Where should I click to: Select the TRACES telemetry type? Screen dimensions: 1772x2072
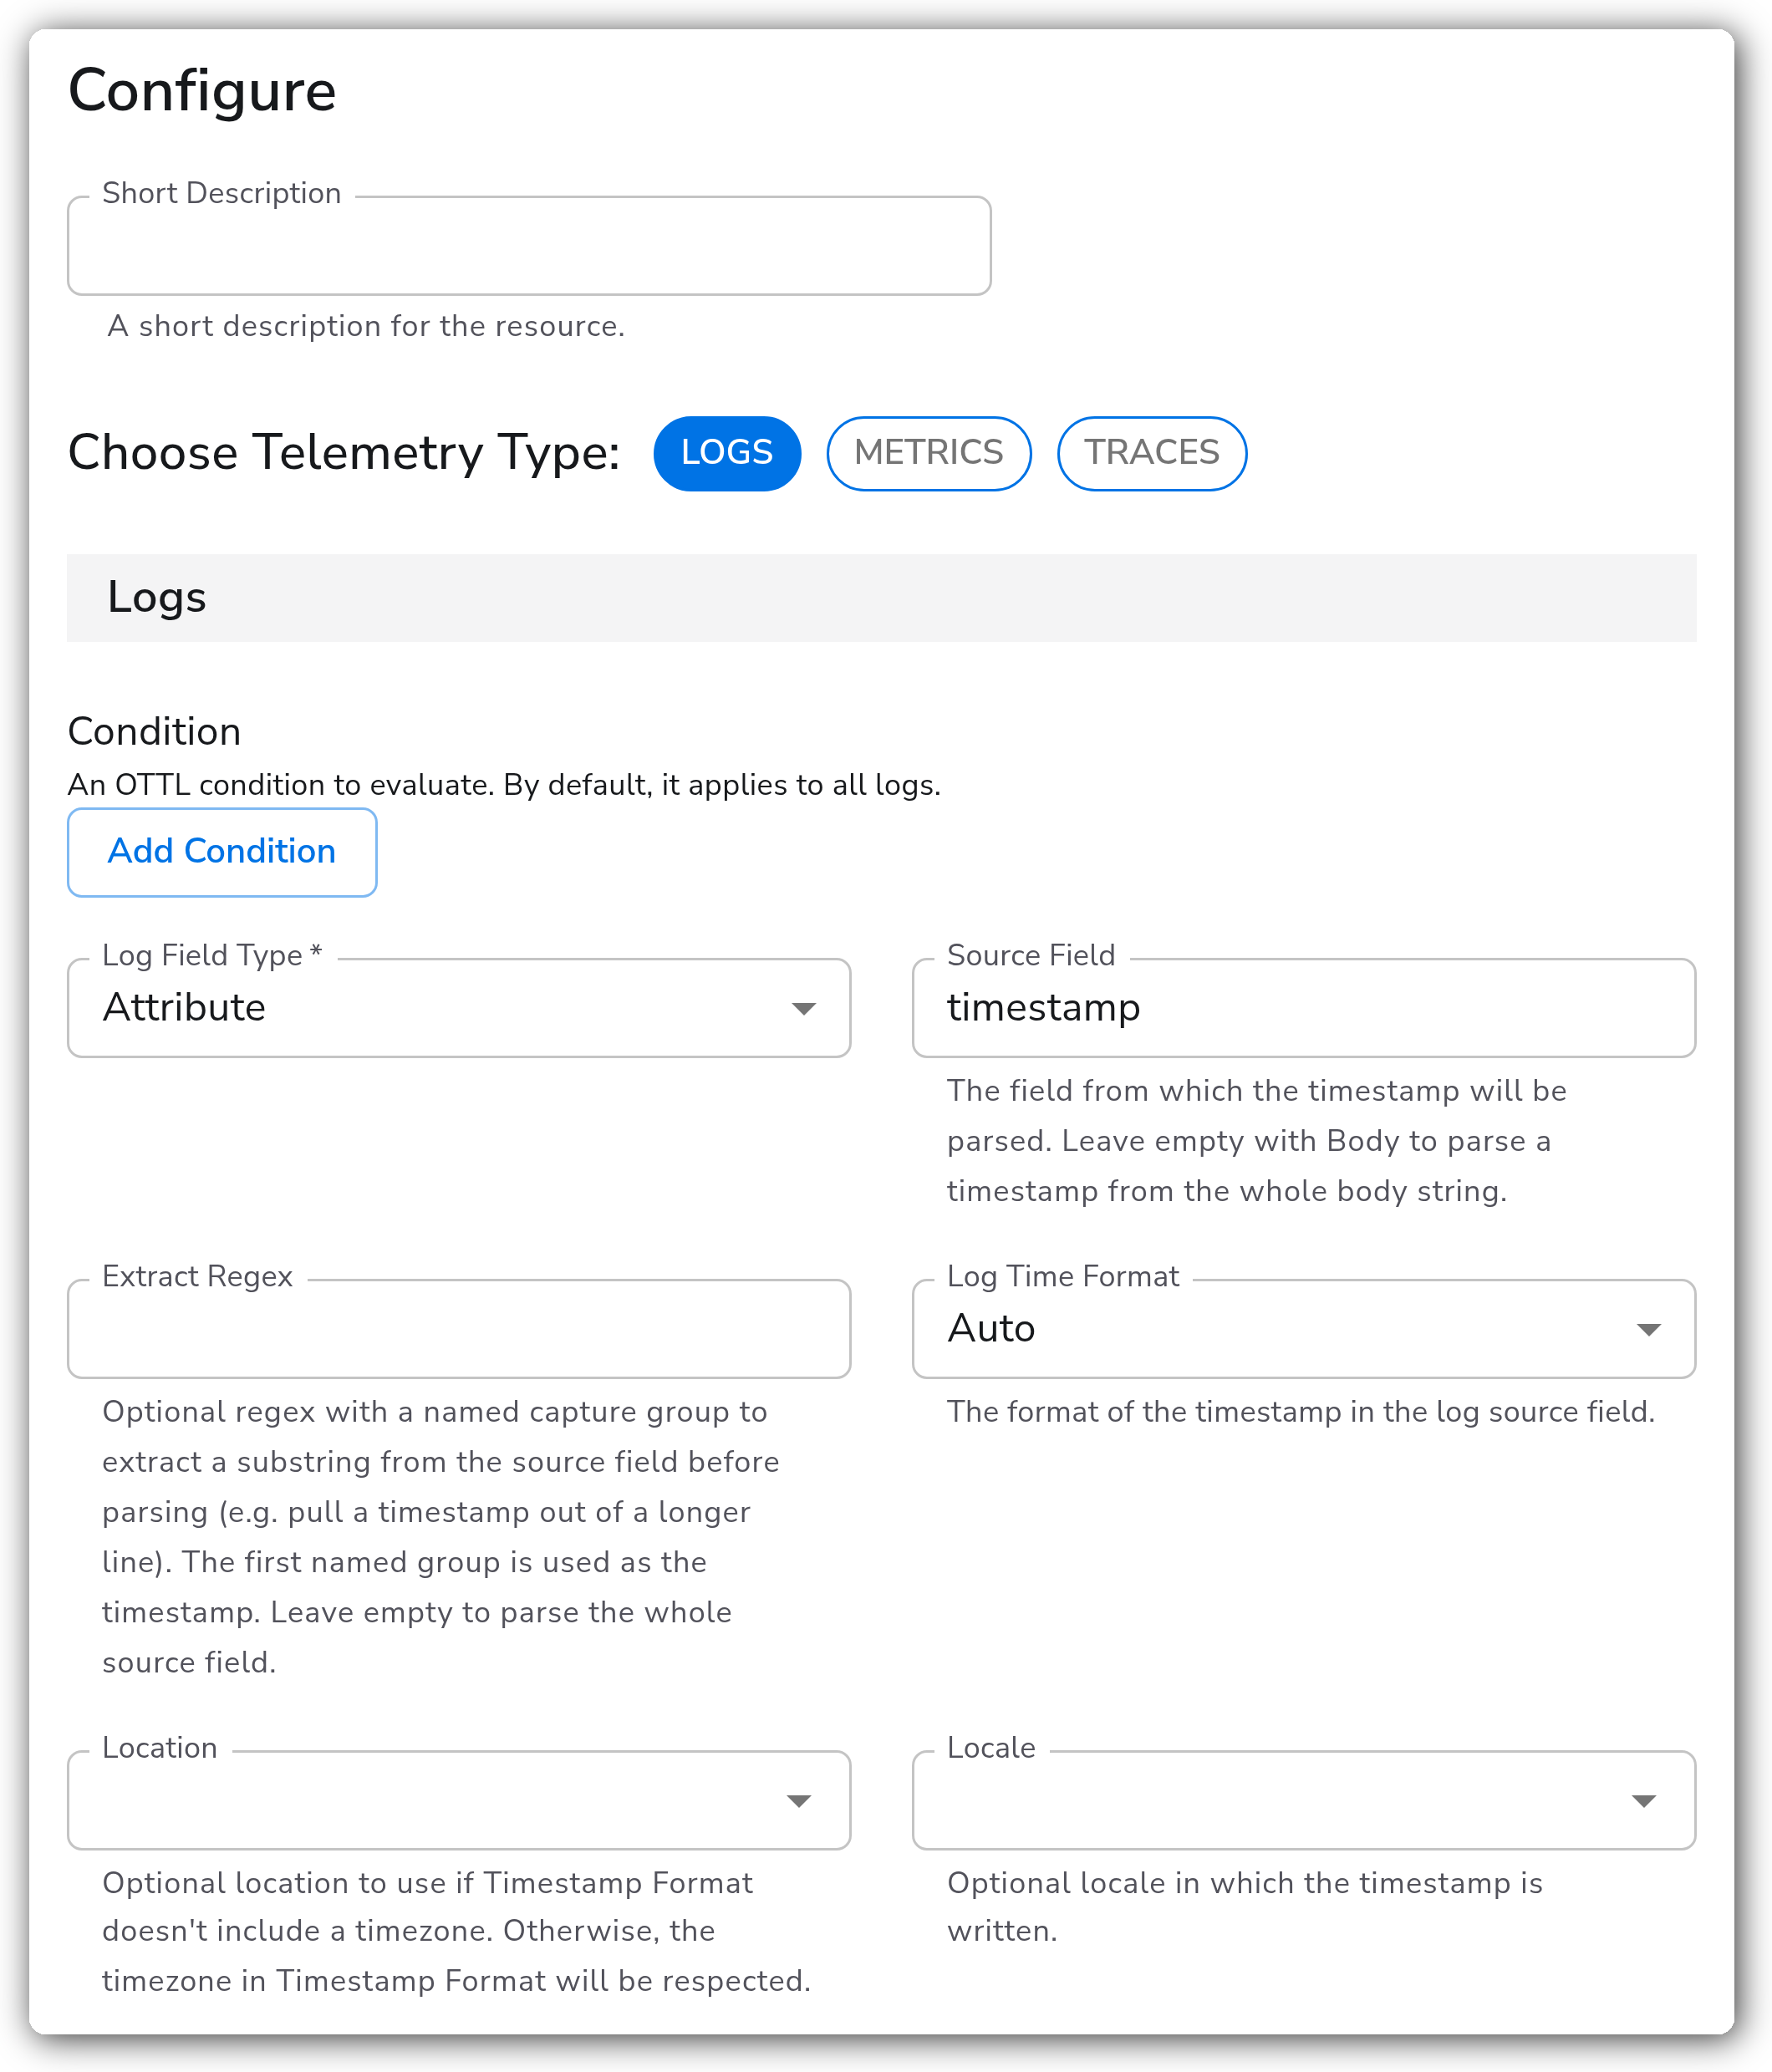1152,453
